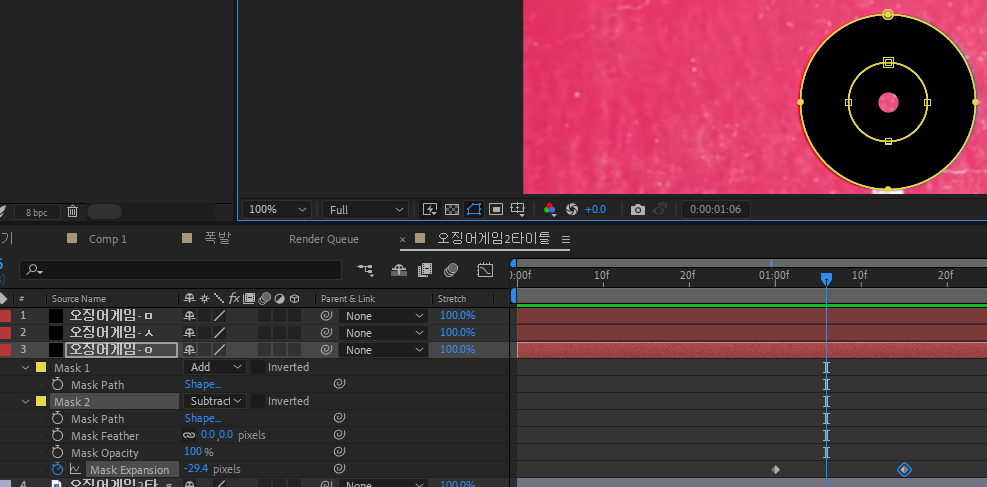Click layer 3 parent pick whip icon
The image size is (987, 487).
(x=326, y=350)
